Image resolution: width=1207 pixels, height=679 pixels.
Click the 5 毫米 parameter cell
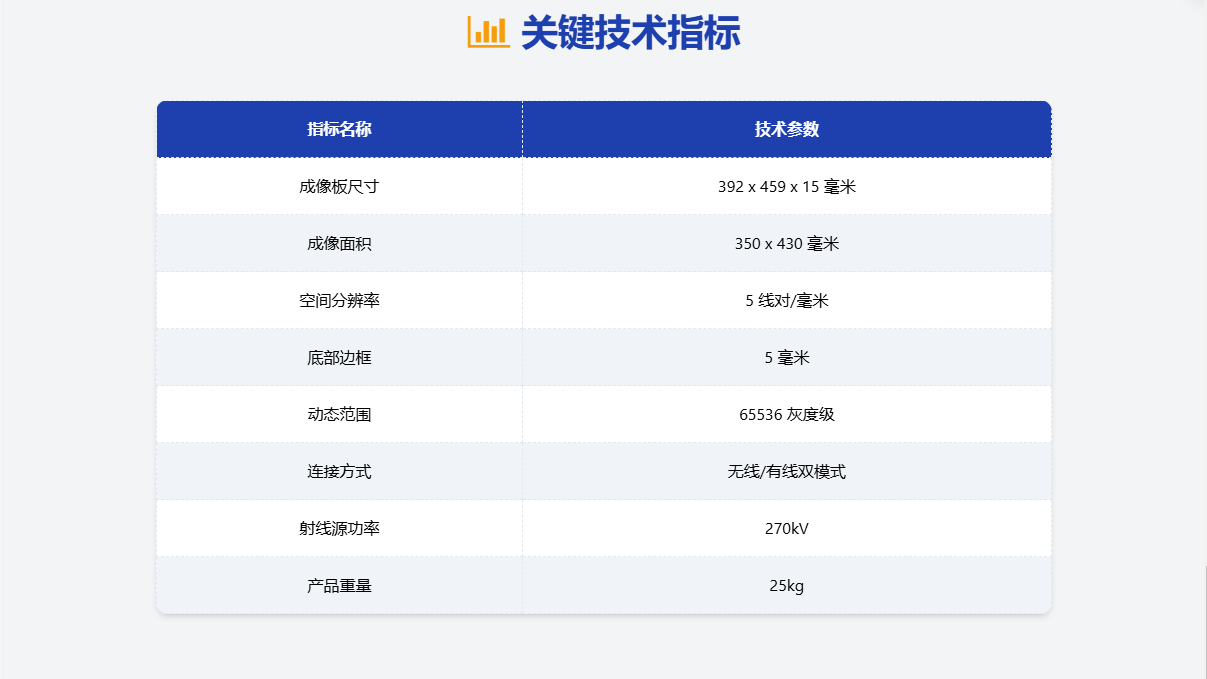(786, 357)
